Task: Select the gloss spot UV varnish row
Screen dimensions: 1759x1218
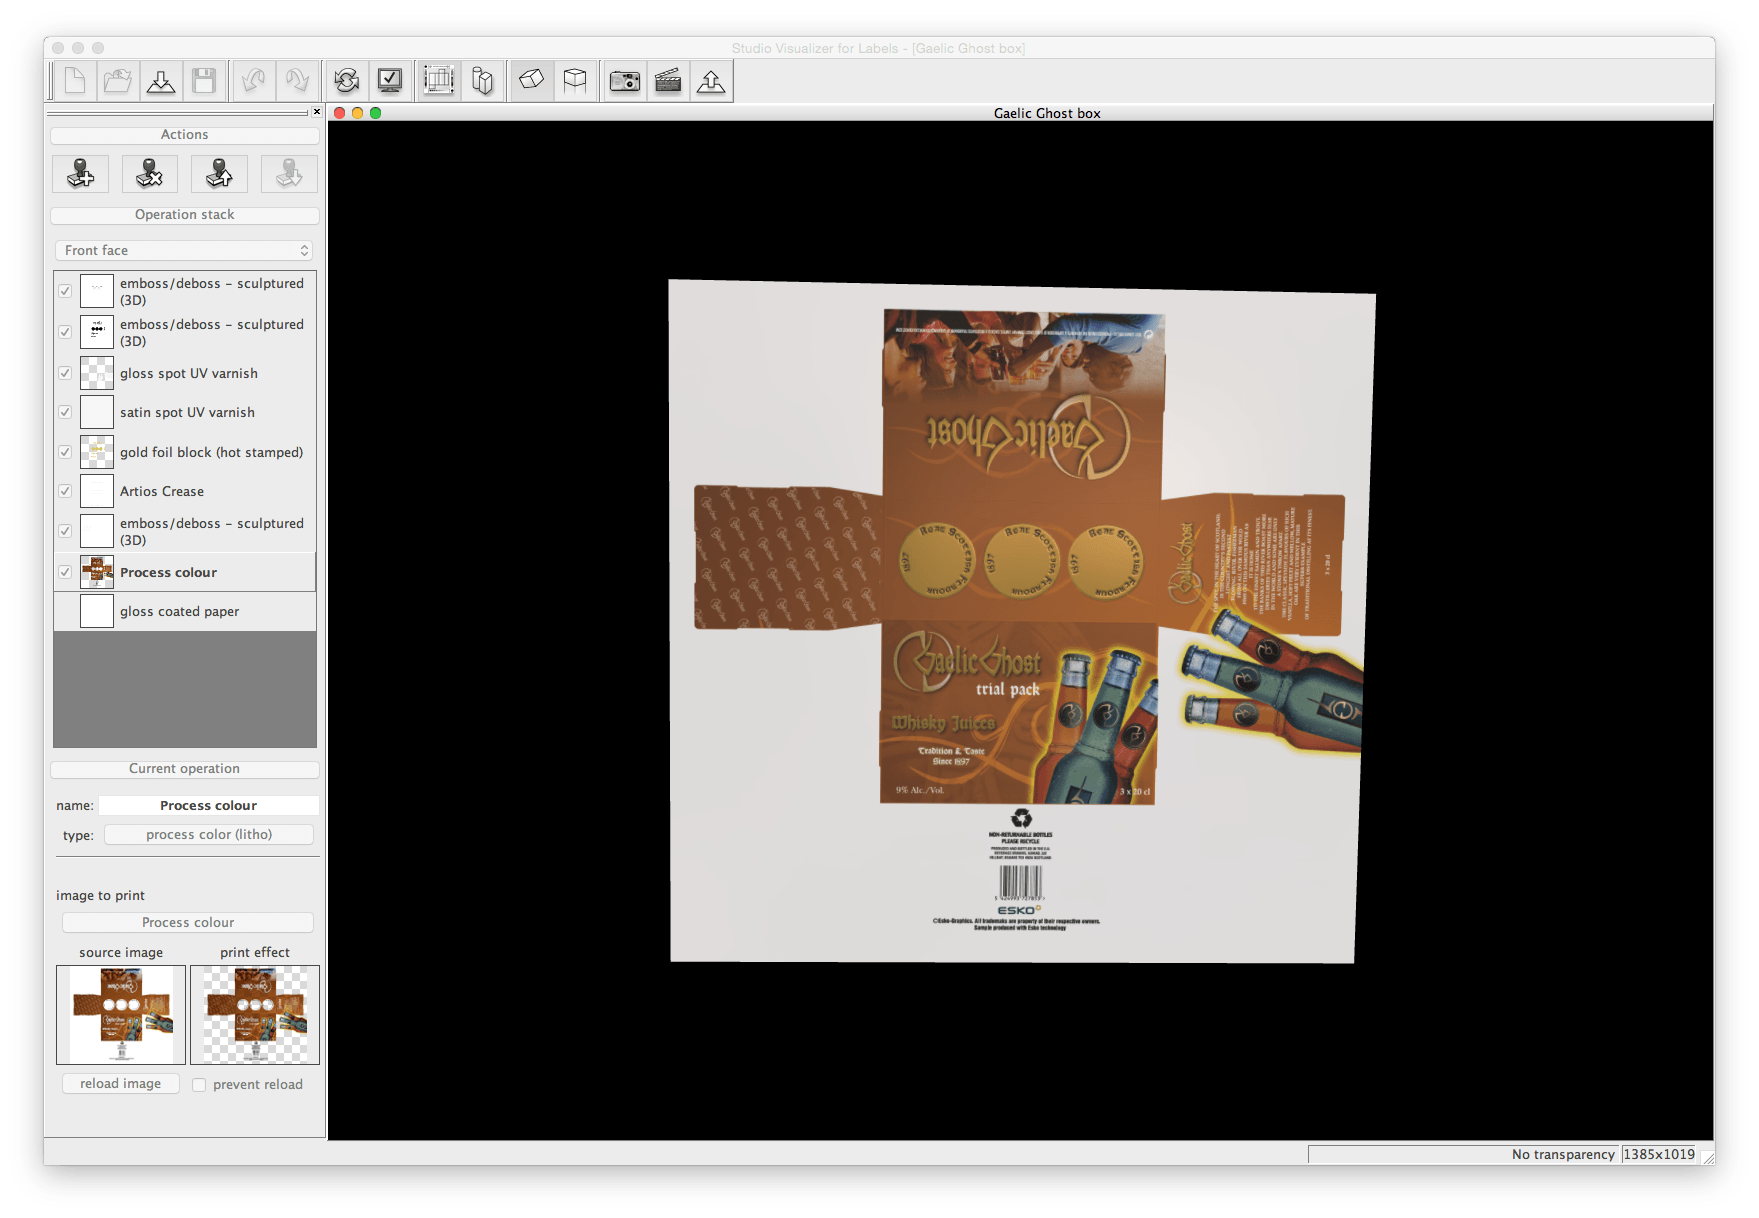Action: click(185, 373)
